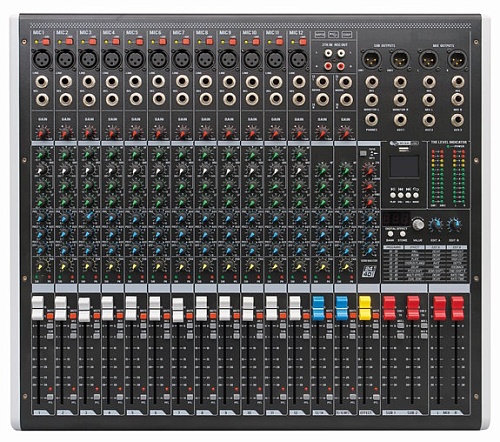
Task: Click the SUB 2 red fader cap
Action: point(413,309)
